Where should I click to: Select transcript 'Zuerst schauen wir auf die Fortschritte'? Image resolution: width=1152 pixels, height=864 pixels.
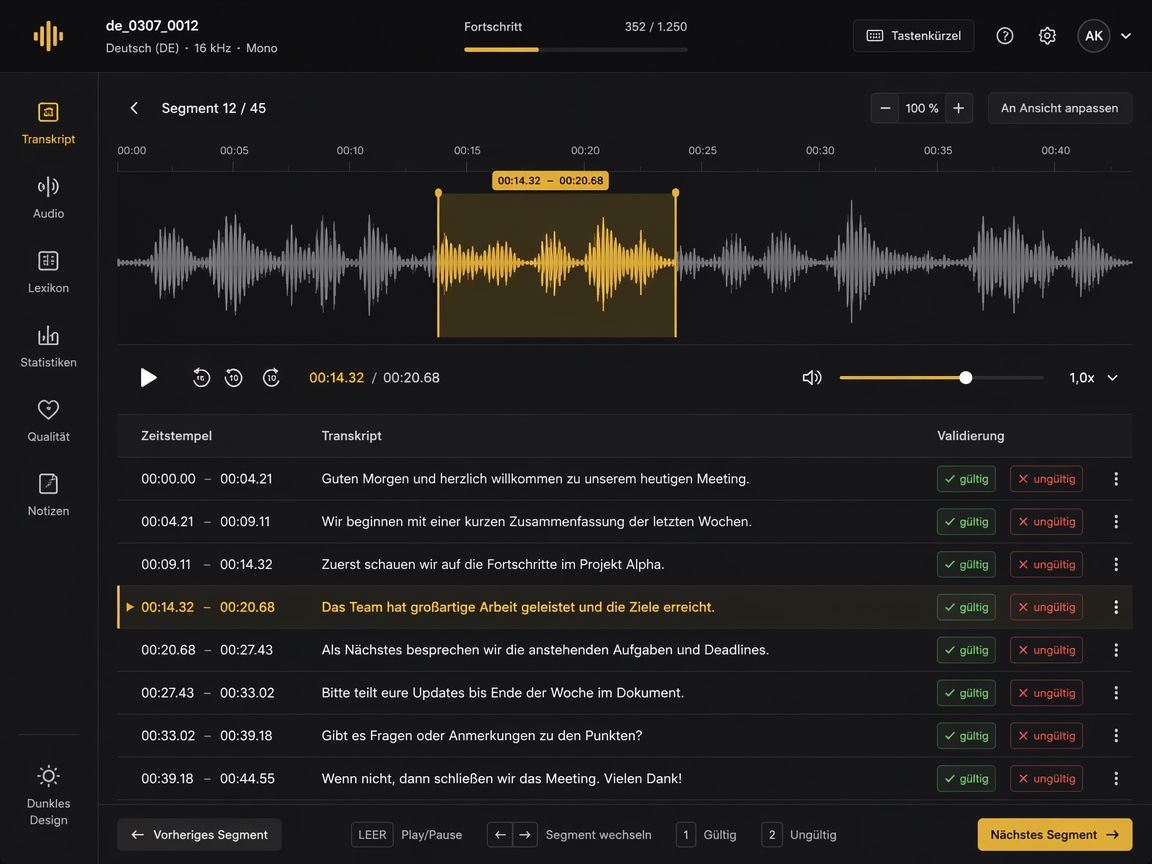tap(493, 564)
